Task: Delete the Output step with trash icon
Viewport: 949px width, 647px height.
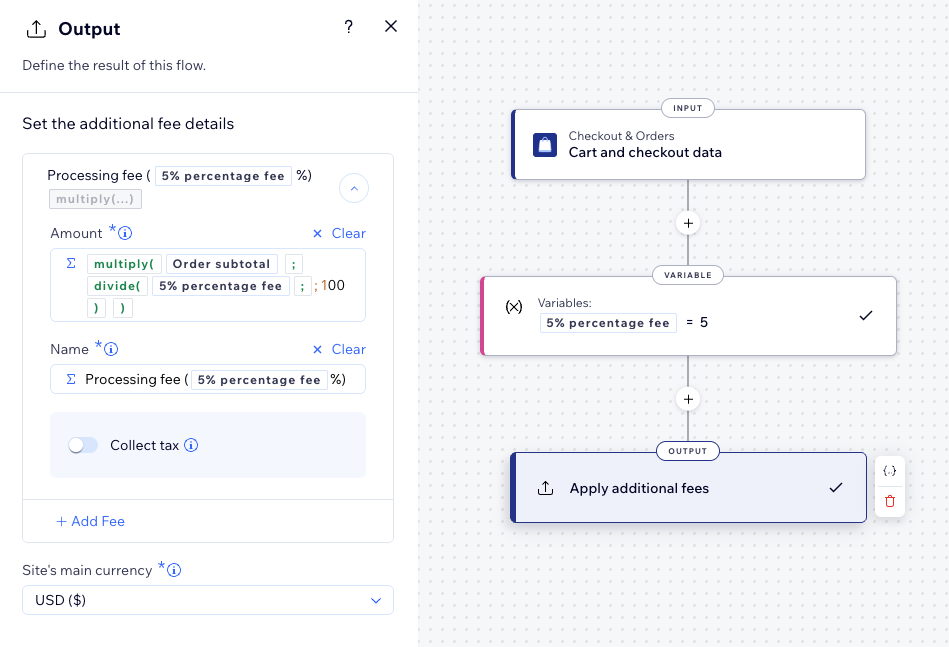Action: click(x=890, y=501)
